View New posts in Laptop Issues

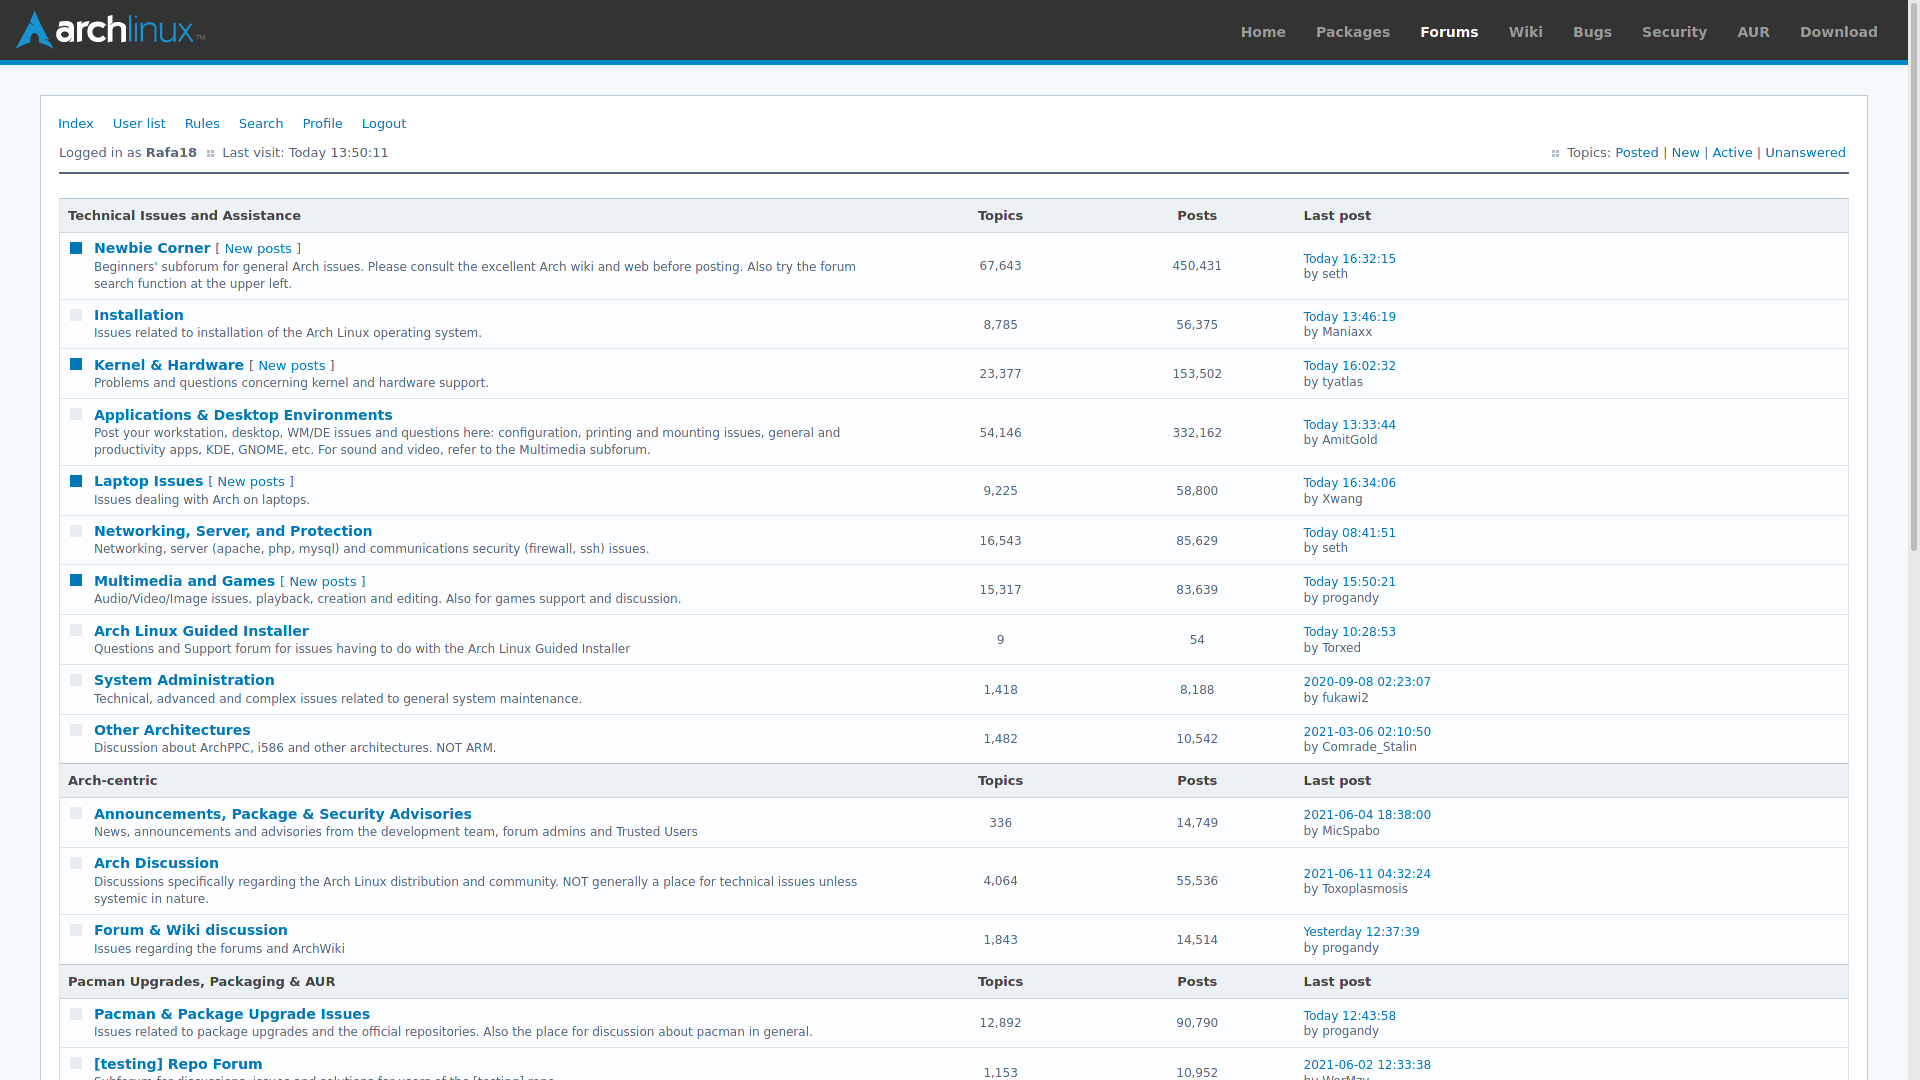[x=251, y=482]
